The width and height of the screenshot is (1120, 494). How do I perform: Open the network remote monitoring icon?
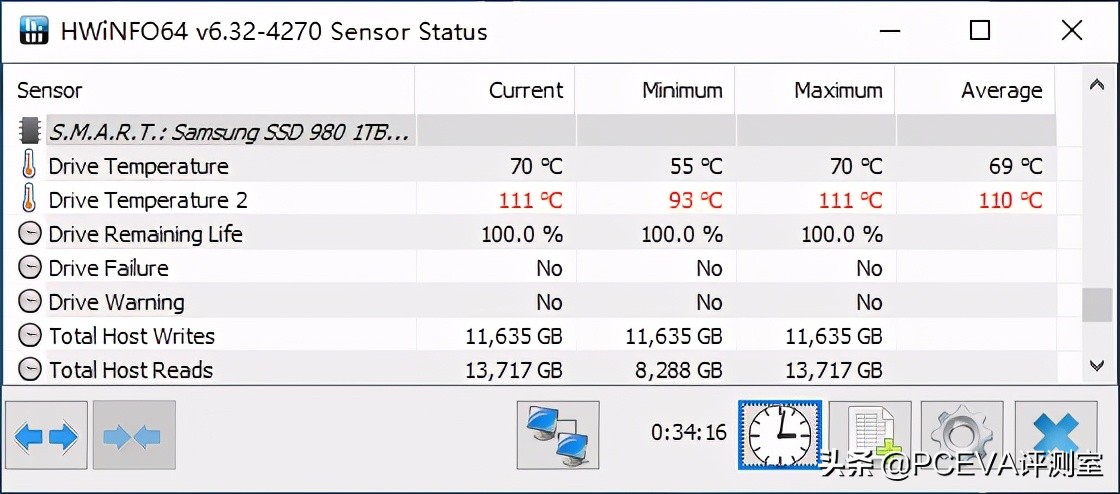pyautogui.click(x=558, y=436)
